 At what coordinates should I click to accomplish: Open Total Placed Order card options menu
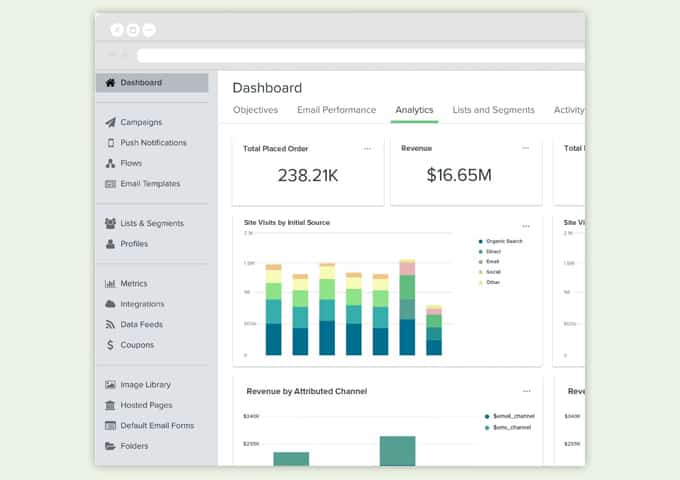click(x=367, y=149)
